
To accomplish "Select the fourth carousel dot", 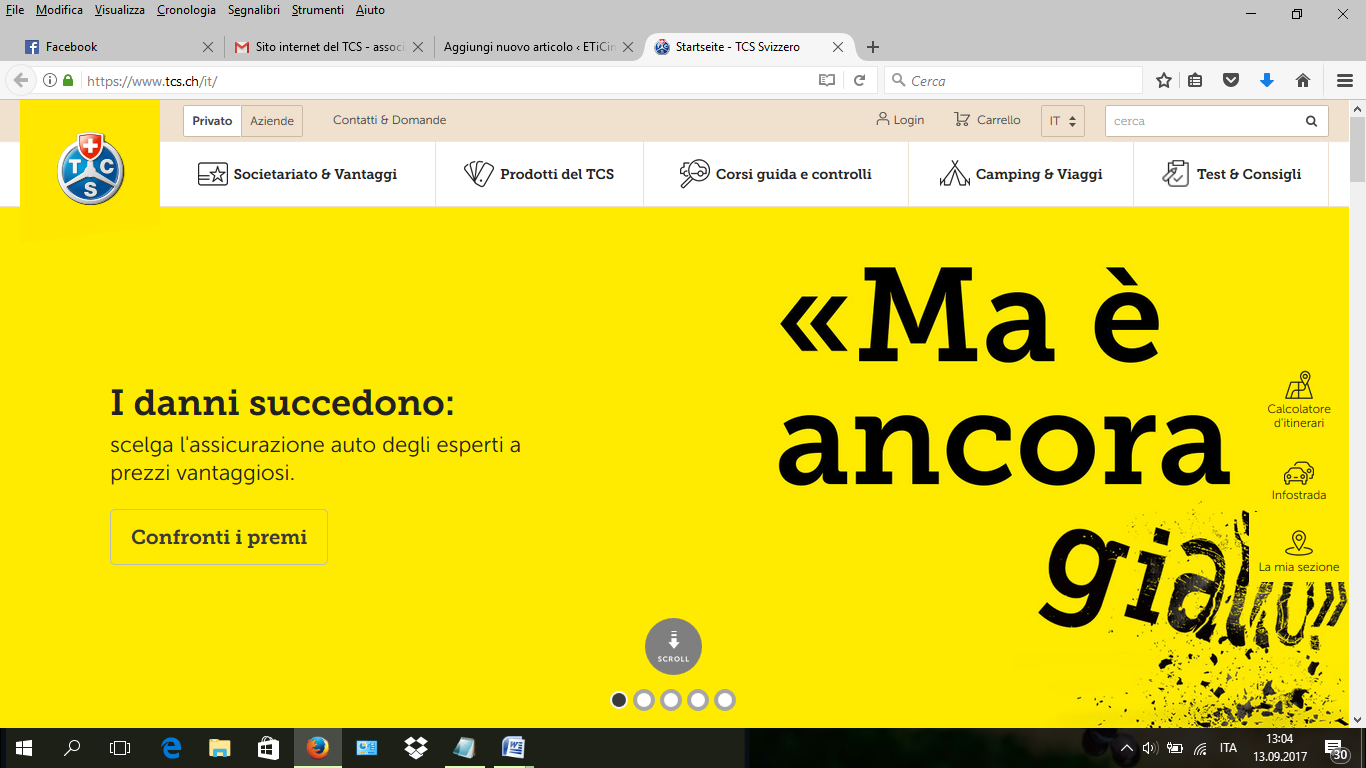I will click(698, 700).
